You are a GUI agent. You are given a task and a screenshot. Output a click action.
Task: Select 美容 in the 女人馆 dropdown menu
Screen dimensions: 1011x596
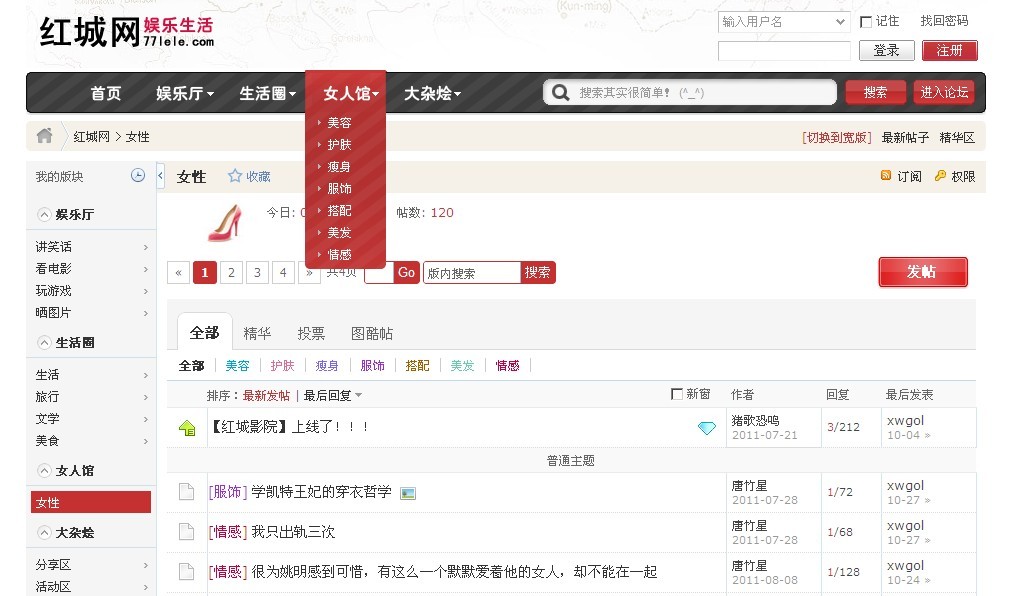339,123
